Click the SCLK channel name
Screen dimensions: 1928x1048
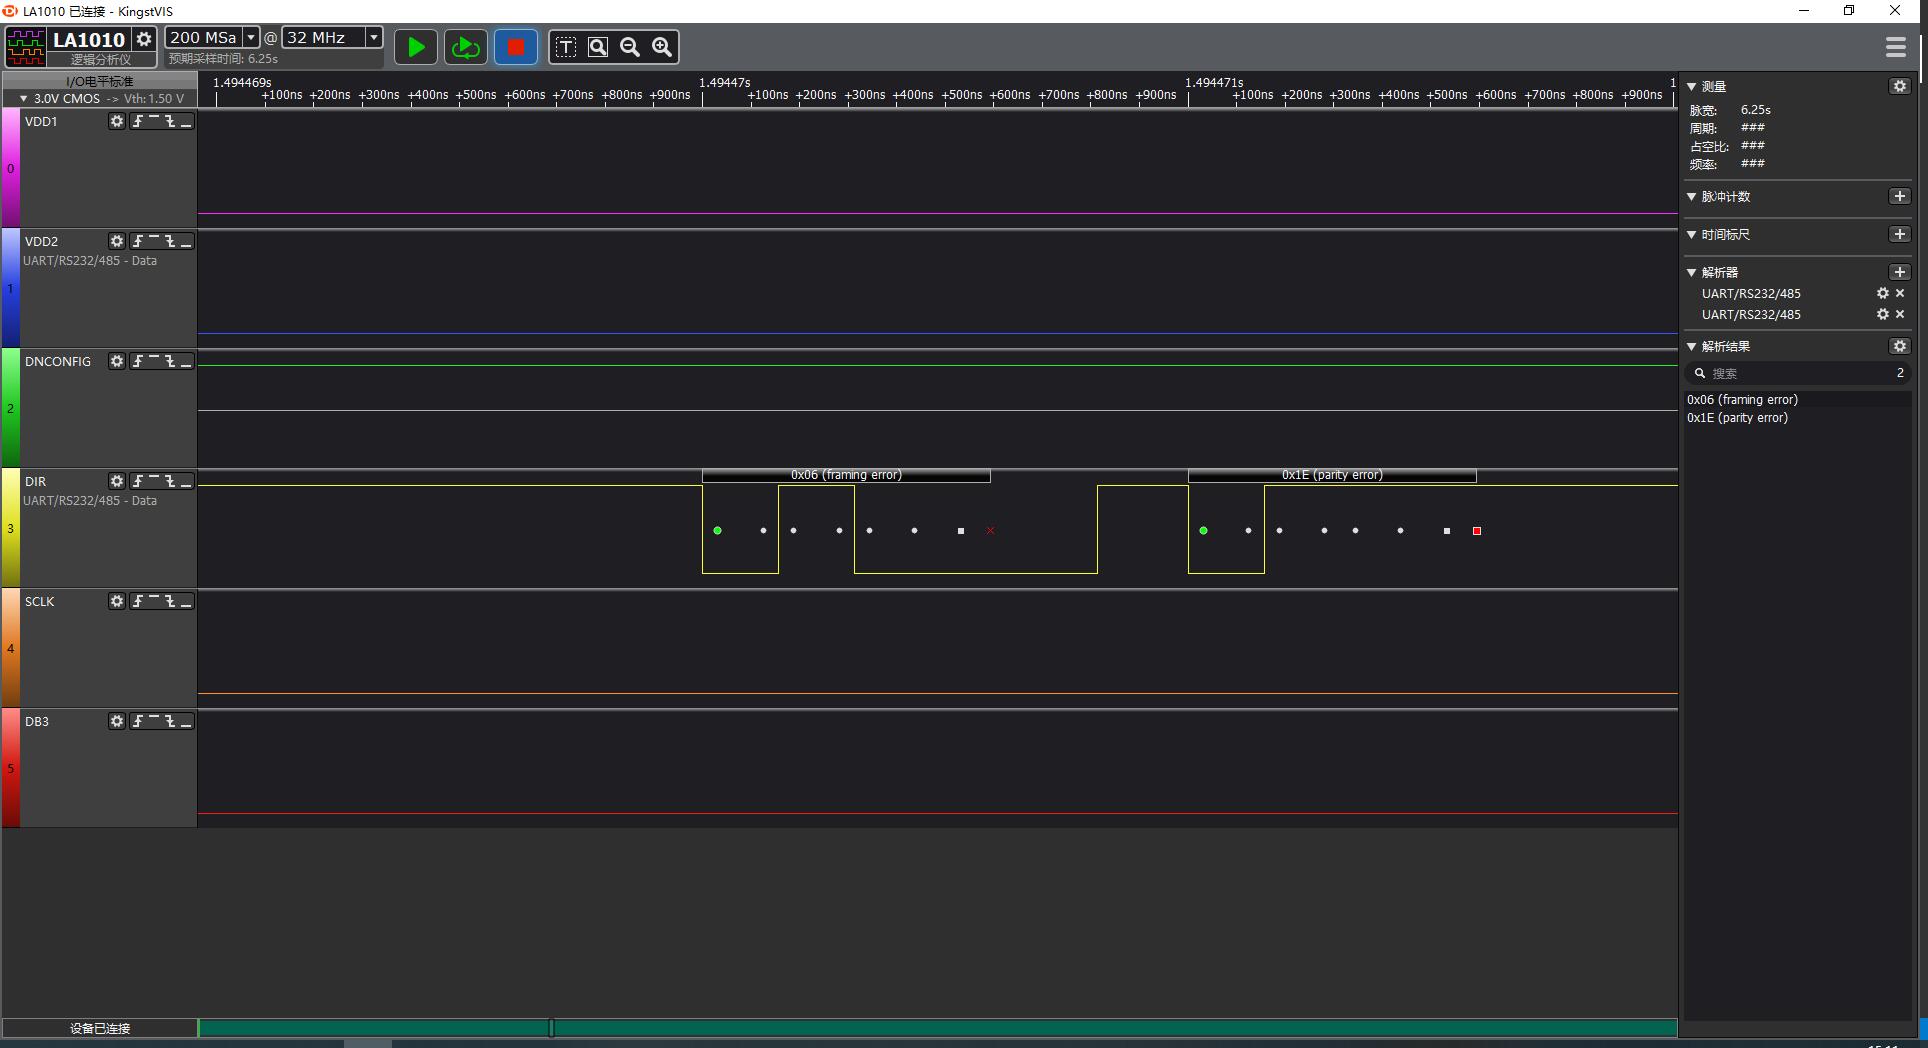(40, 601)
